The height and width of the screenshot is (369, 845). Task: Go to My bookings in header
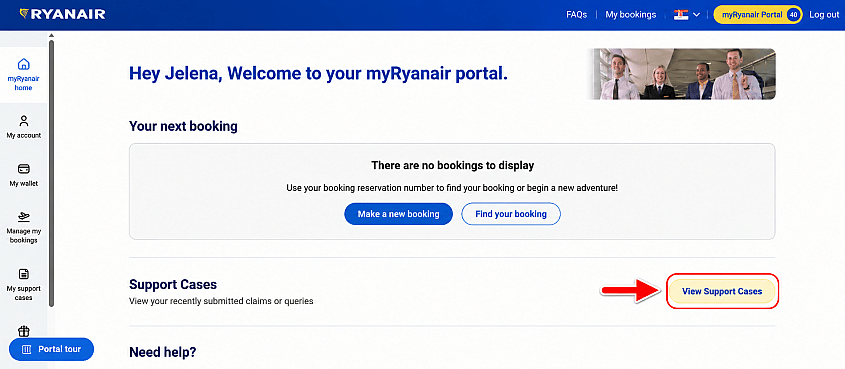tap(631, 15)
